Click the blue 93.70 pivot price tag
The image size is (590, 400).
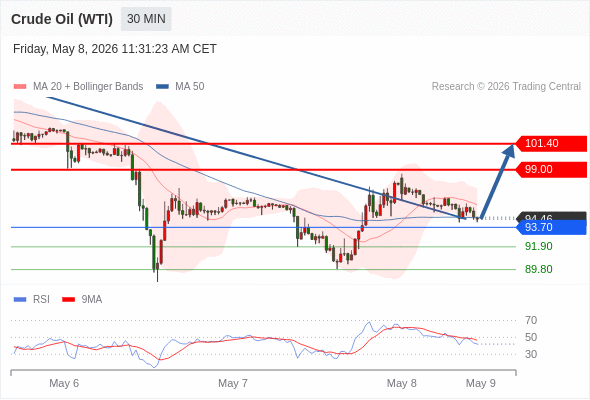point(551,227)
